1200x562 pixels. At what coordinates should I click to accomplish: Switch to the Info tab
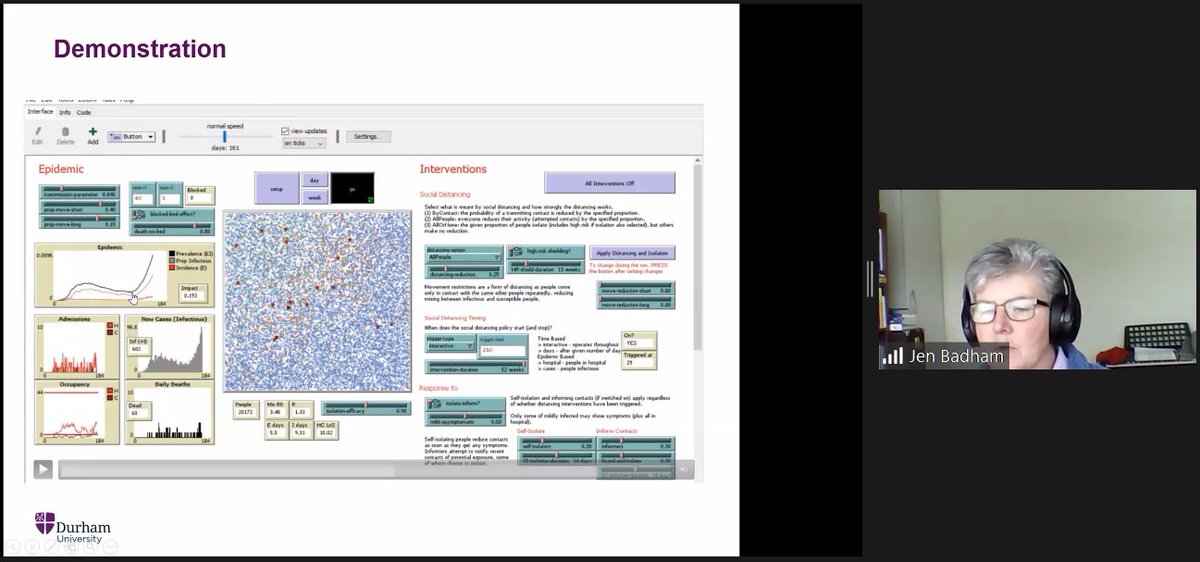click(64, 112)
